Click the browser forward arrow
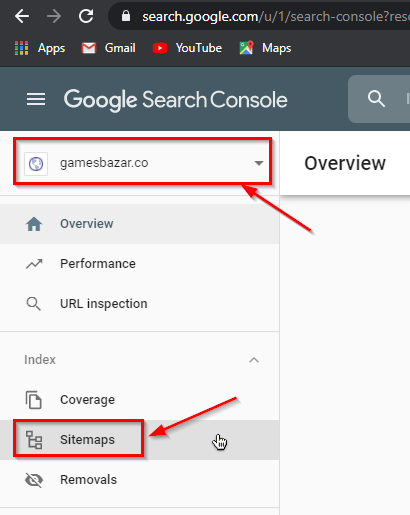Viewport: 410px width, 515px height. [x=54, y=16]
